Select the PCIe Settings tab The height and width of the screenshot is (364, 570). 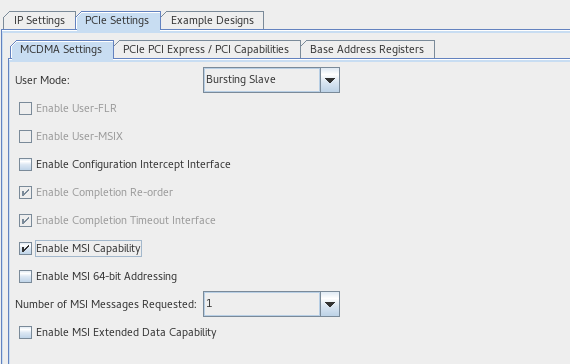pyautogui.click(x=117, y=20)
